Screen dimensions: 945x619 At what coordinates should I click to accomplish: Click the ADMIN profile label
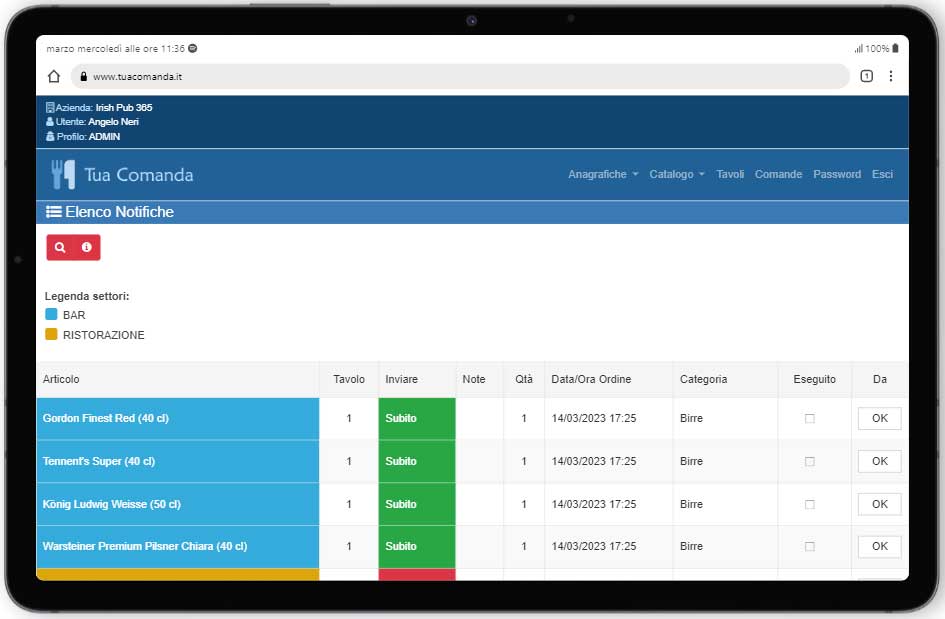104,137
